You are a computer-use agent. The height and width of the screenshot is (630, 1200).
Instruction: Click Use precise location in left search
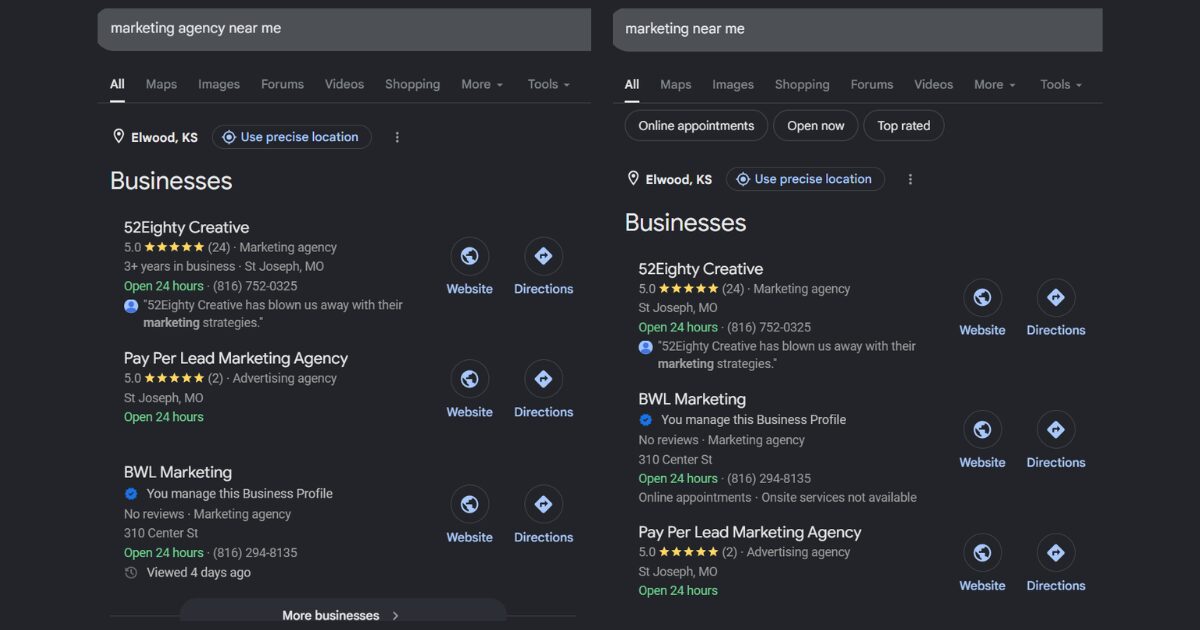291,137
